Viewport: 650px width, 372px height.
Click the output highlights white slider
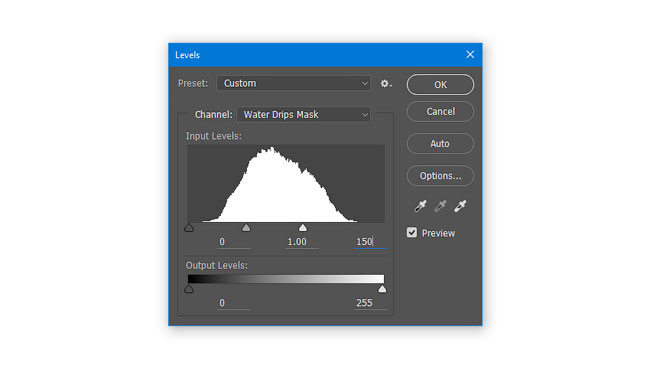382,289
